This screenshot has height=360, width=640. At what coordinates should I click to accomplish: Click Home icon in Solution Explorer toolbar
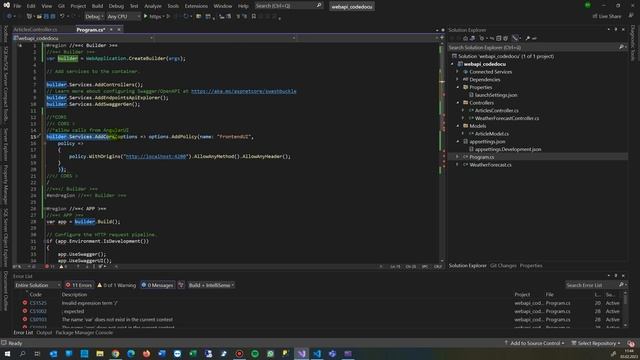465,38
